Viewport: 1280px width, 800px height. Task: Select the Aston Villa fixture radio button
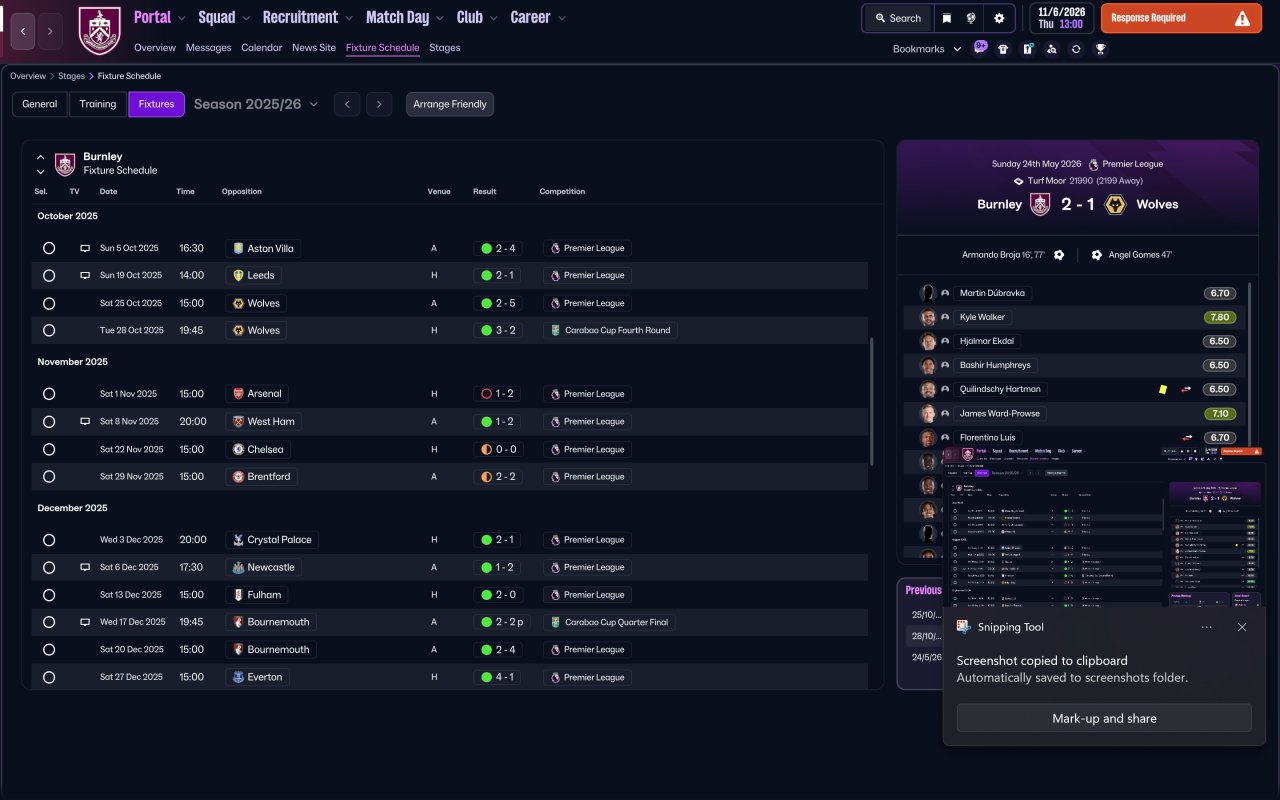coord(49,248)
